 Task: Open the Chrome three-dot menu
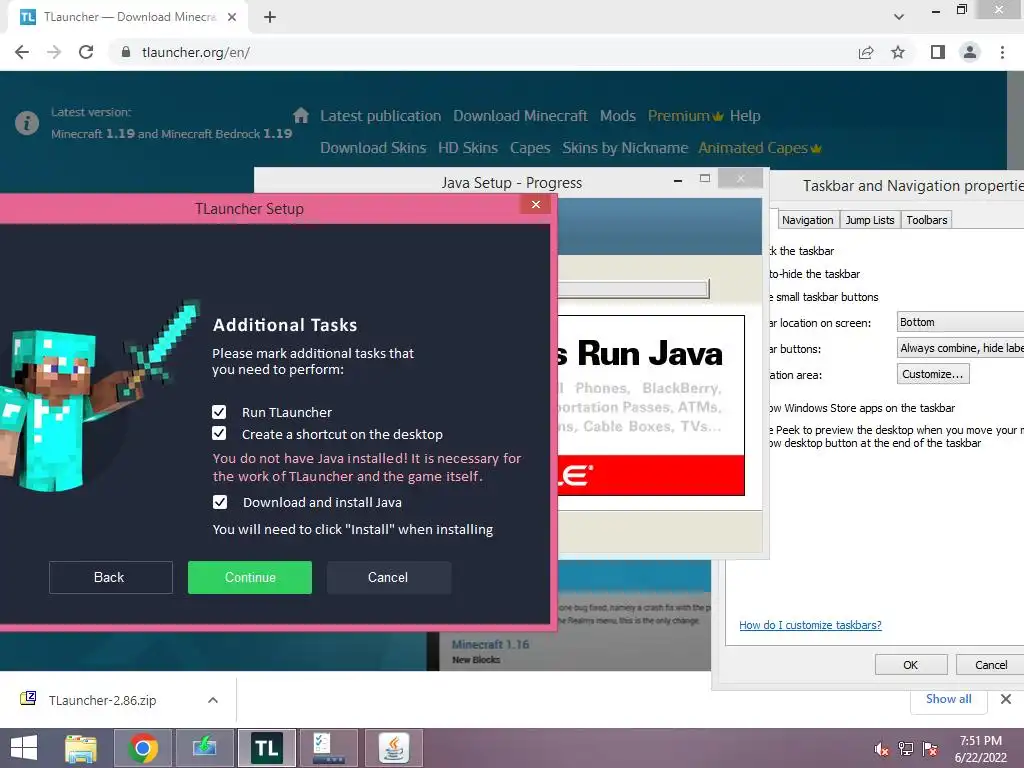pos(1002,52)
